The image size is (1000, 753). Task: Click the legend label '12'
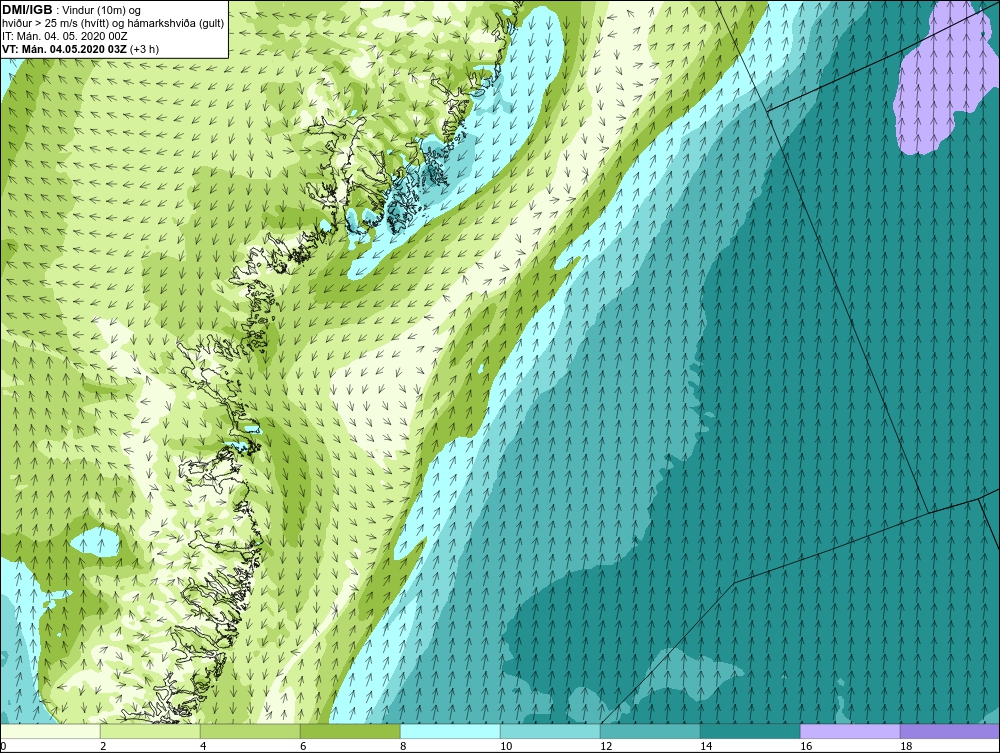click(x=606, y=746)
